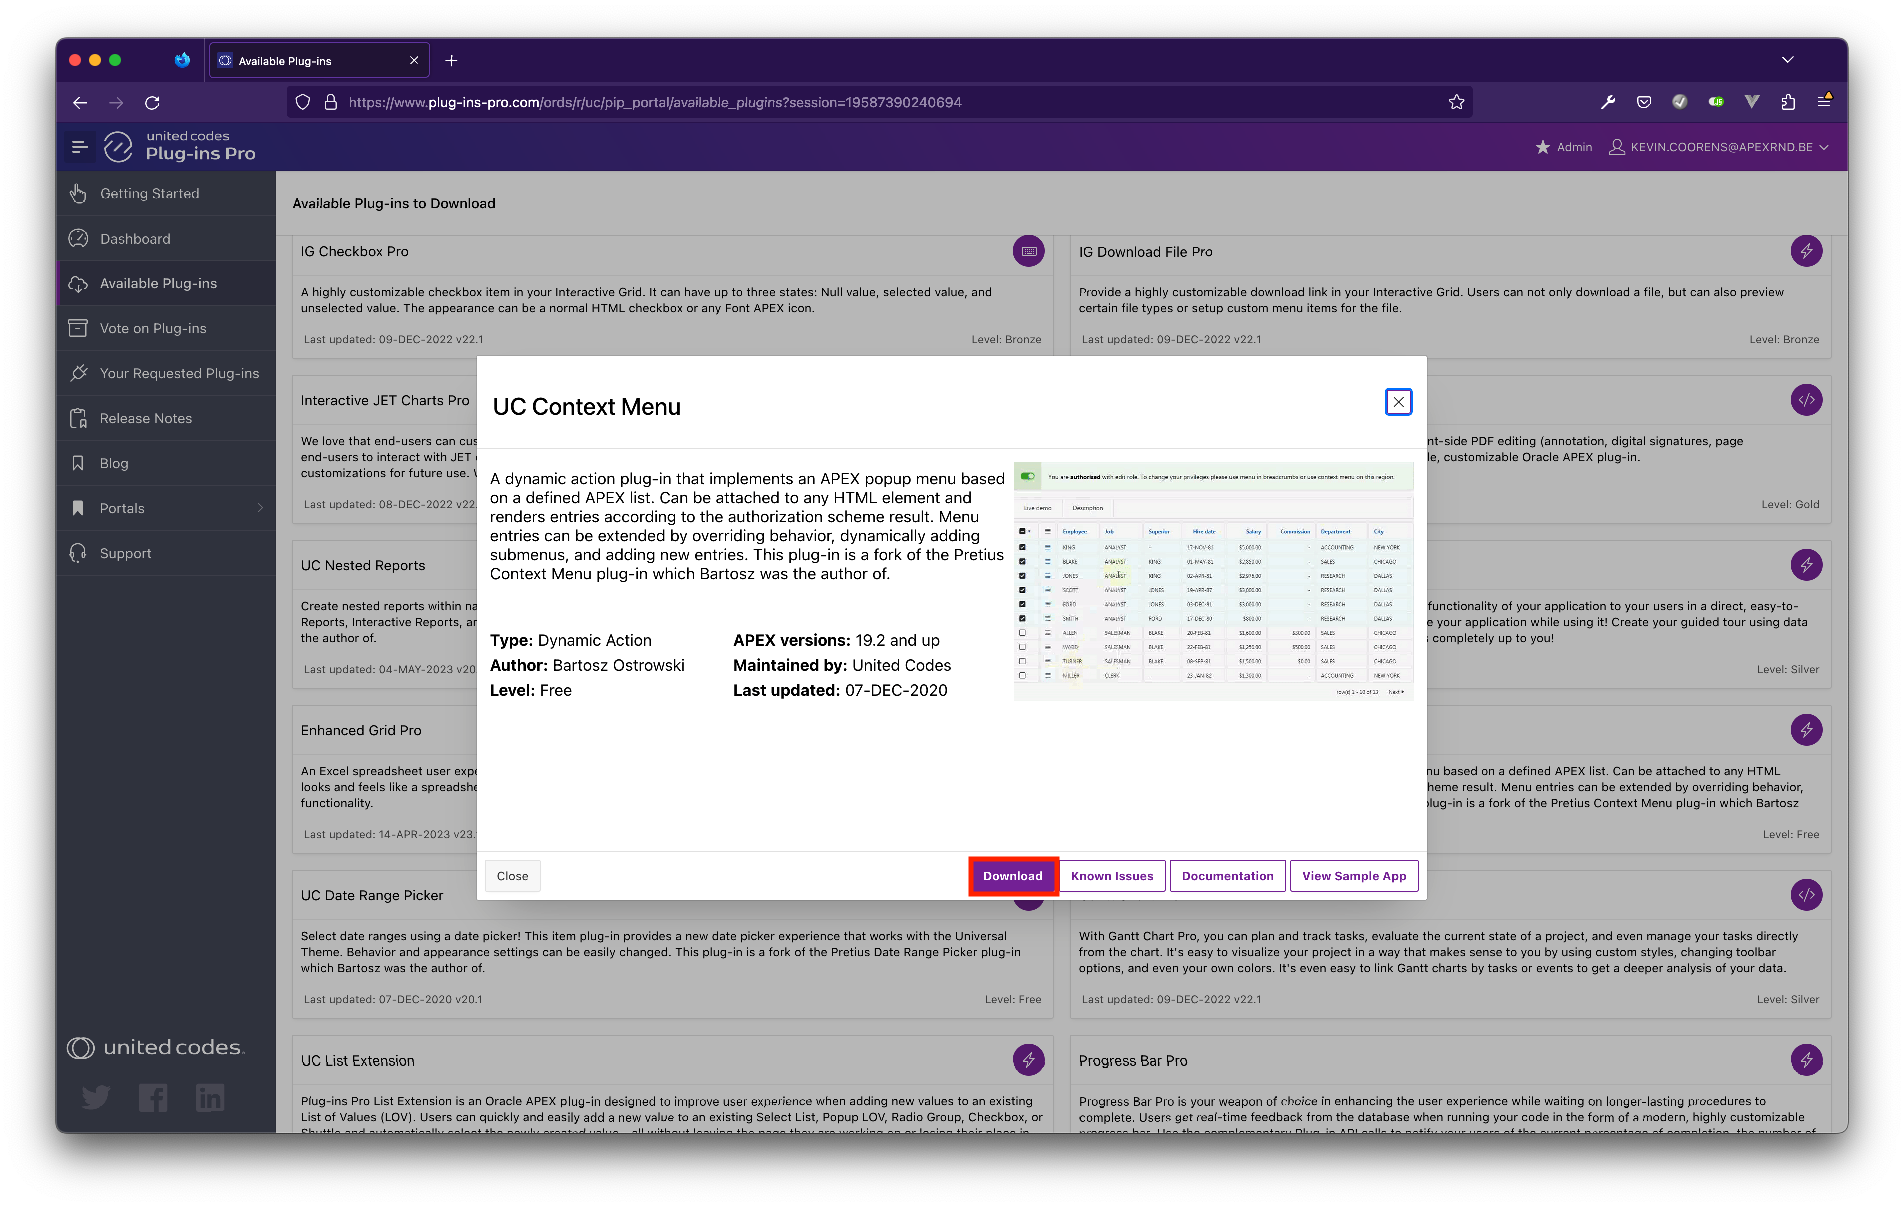
Task: Open the IG Checkbox Pro card title
Action: 354,251
